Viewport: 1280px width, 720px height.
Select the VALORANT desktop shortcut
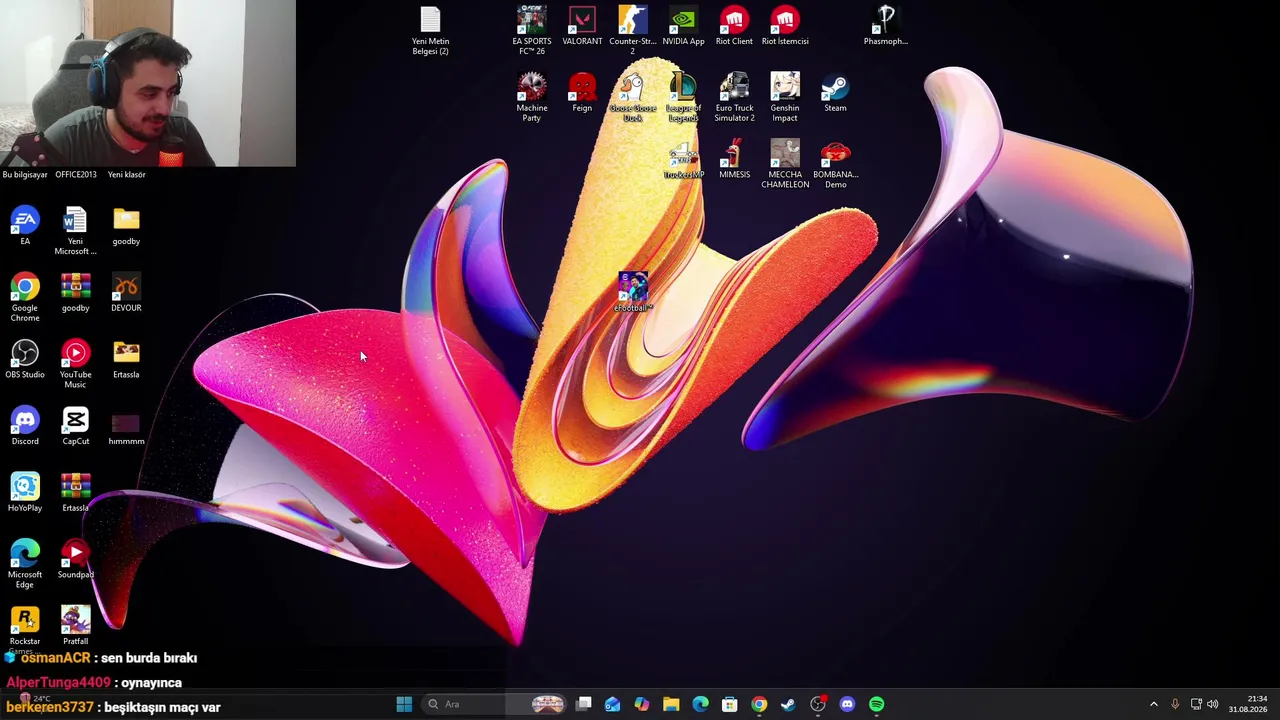(x=582, y=26)
